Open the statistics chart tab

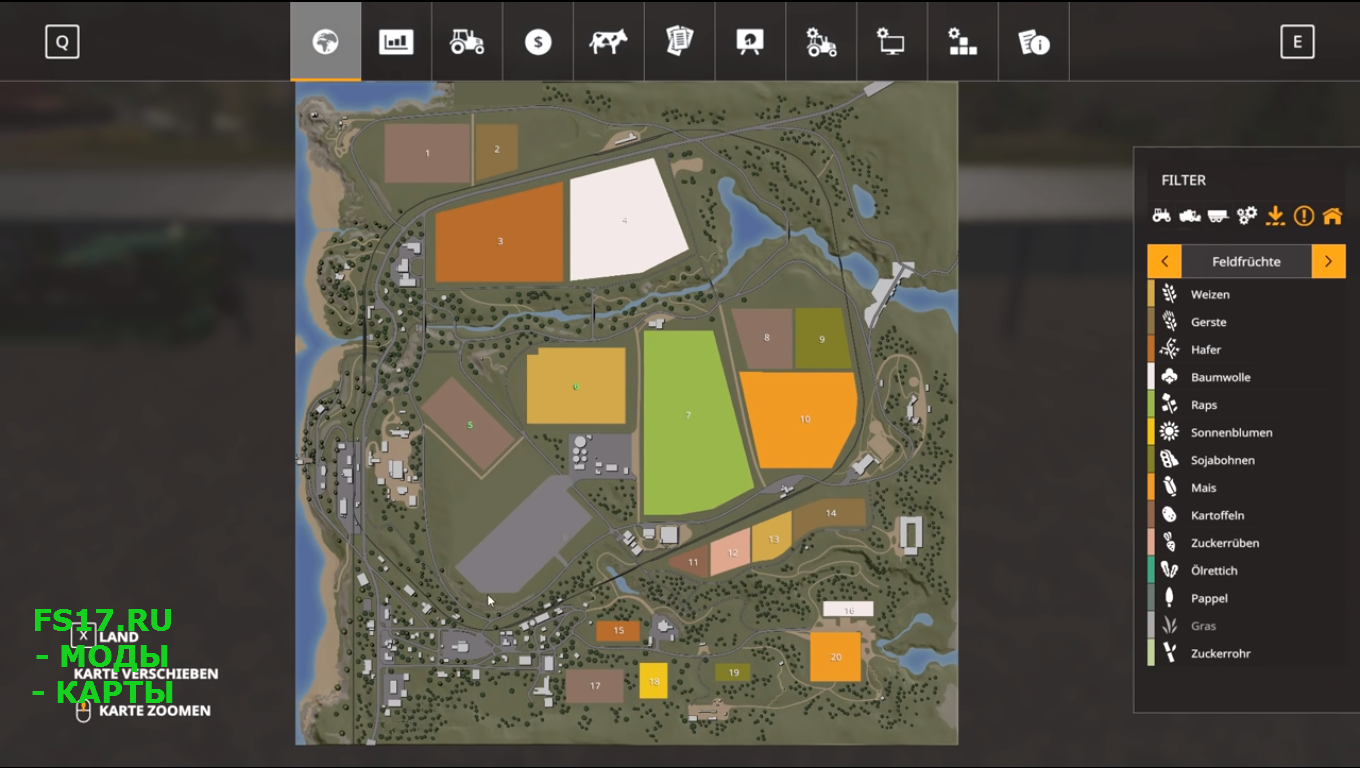(x=396, y=41)
